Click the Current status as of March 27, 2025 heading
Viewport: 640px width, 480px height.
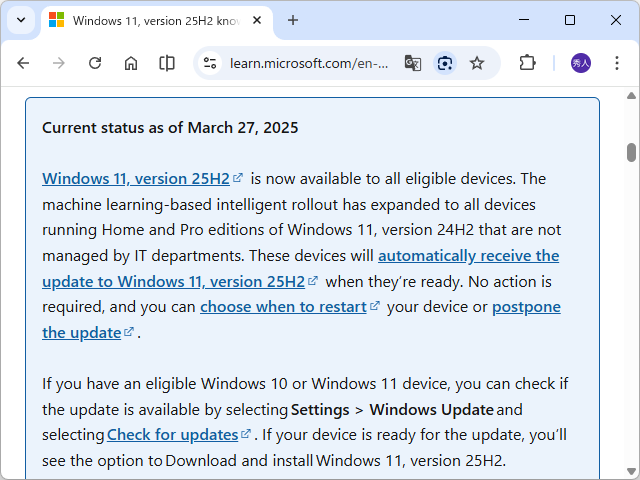coord(170,128)
